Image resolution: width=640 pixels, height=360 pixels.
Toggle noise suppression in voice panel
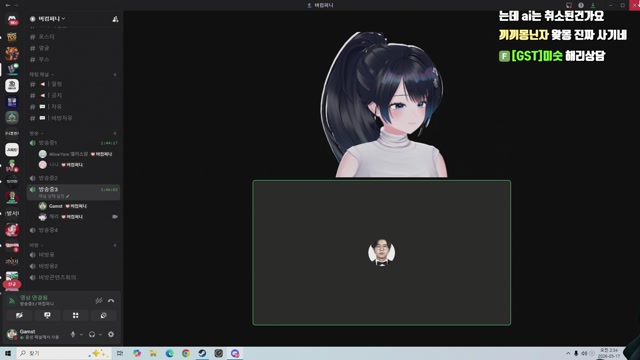(x=99, y=301)
